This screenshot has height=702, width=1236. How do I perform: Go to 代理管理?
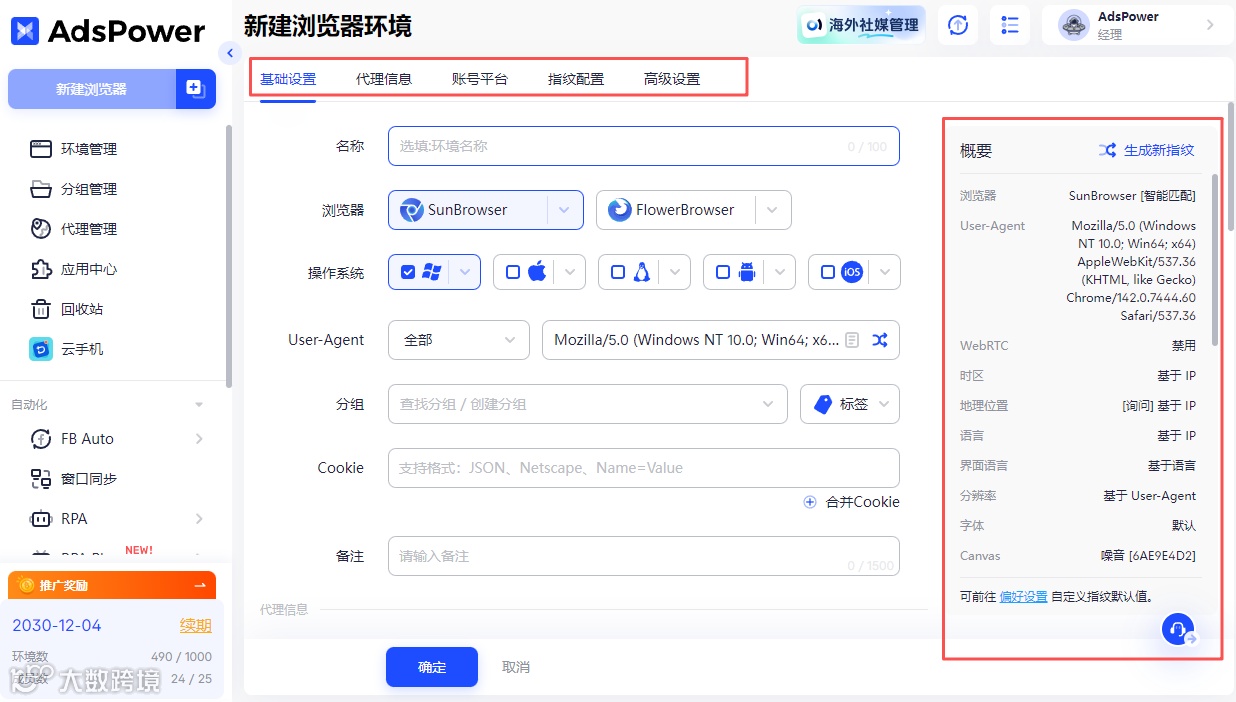(88, 229)
